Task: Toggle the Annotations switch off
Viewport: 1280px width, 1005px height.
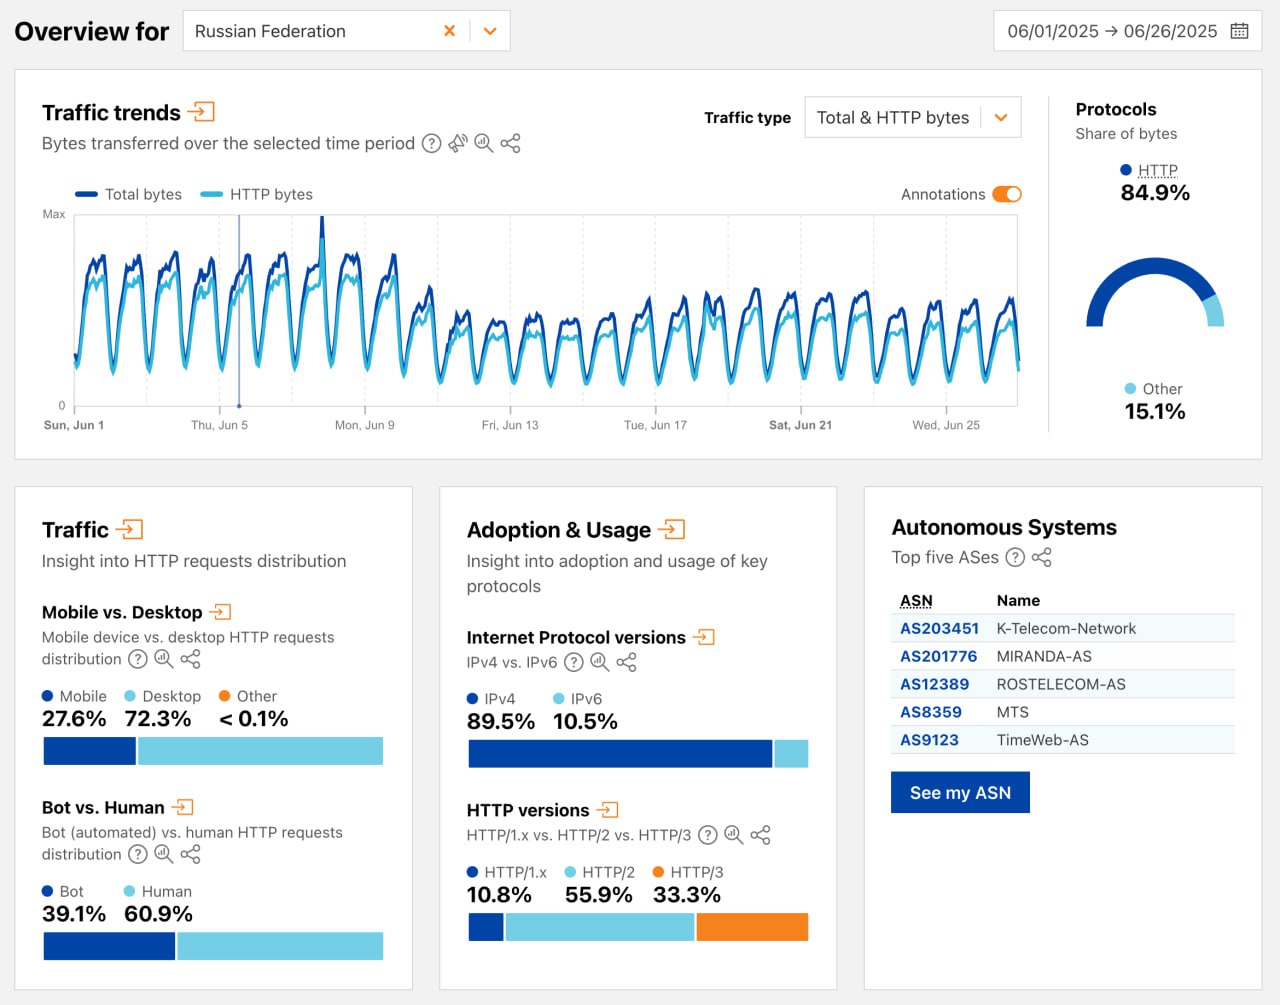Action: click(x=1006, y=194)
